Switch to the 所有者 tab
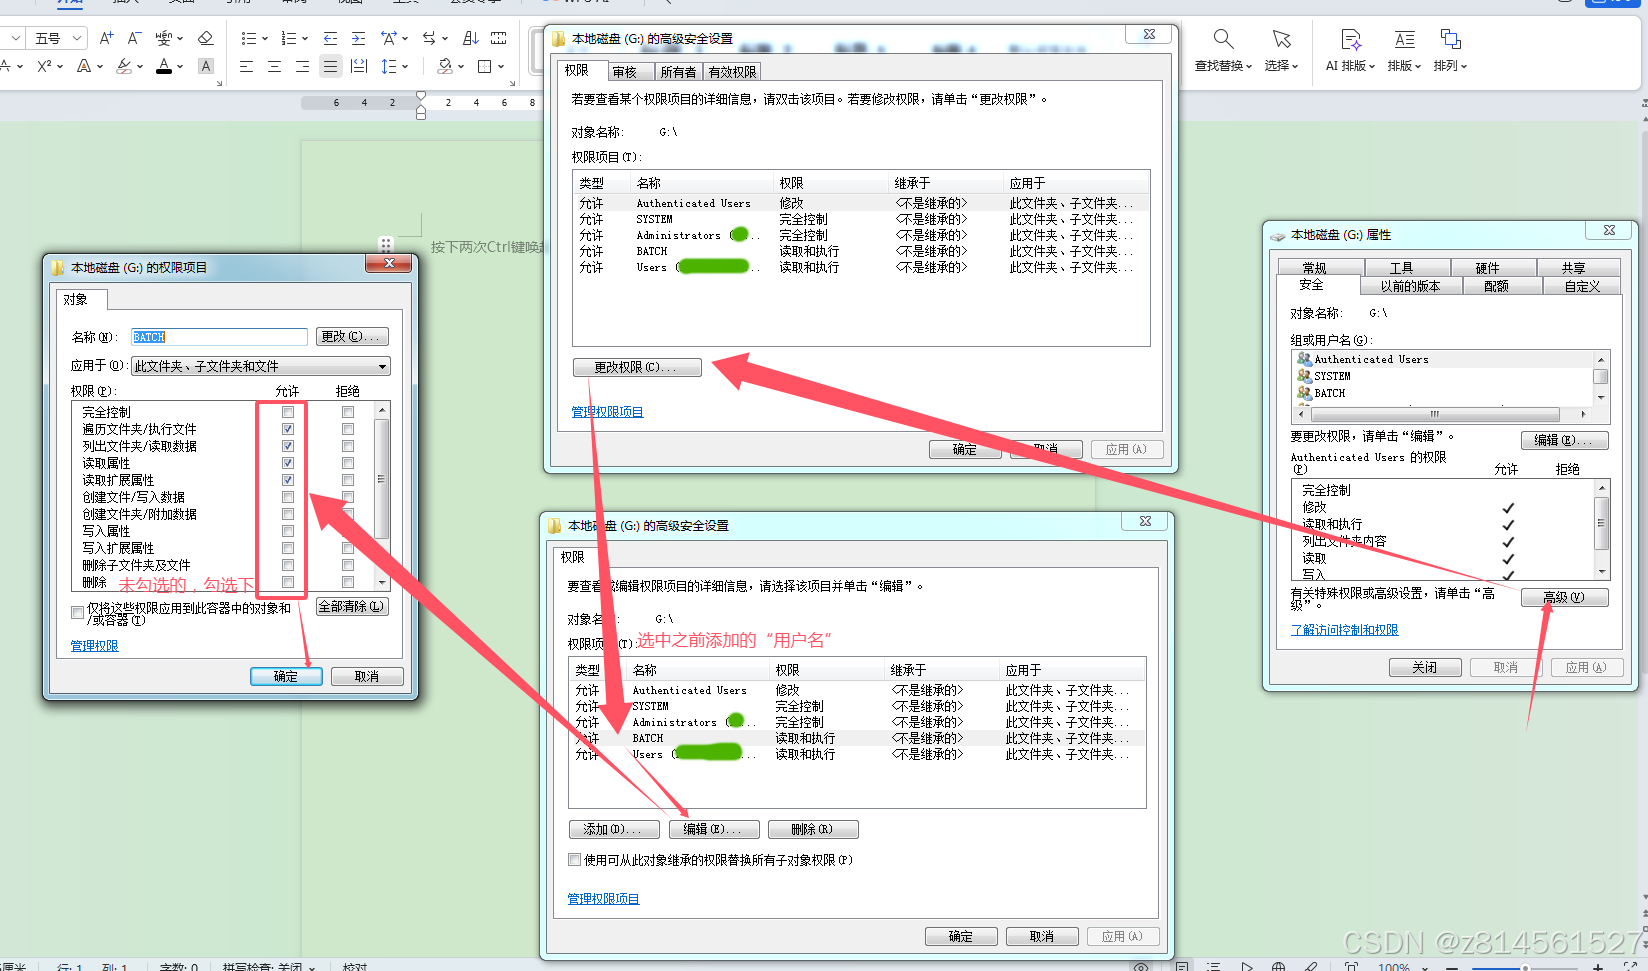Screen dimensions: 1648x971 pyautogui.click(x=678, y=72)
